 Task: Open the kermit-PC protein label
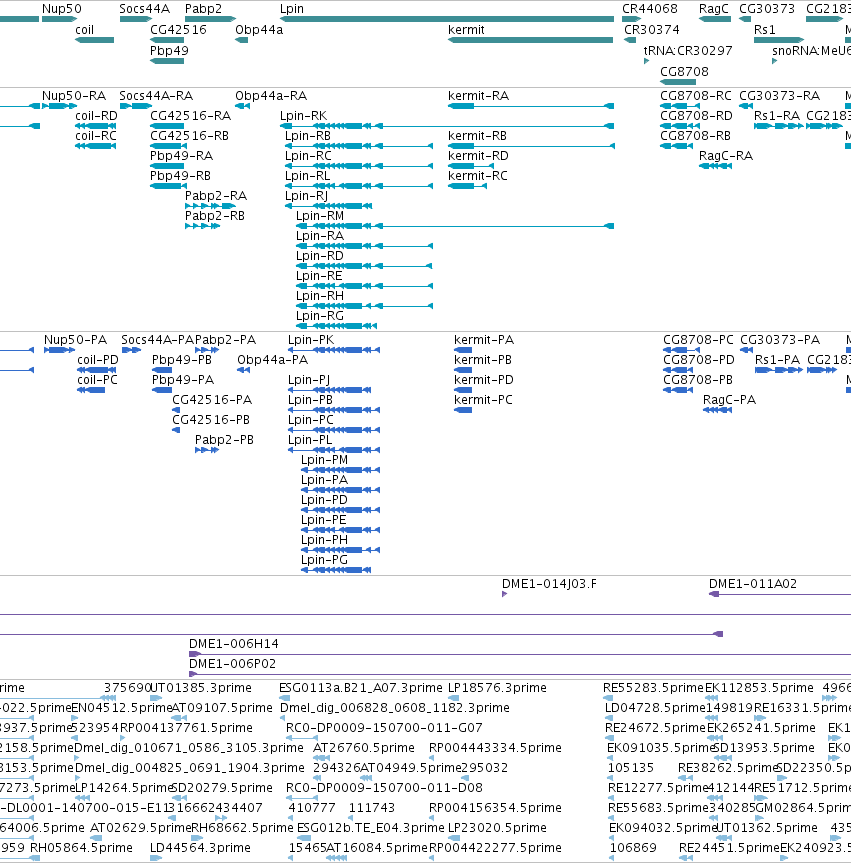(x=483, y=400)
